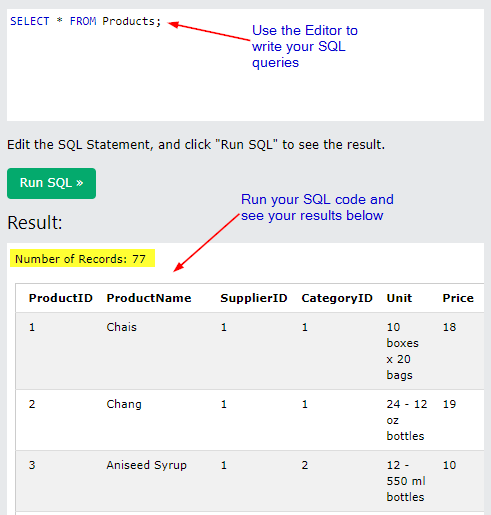The width and height of the screenshot is (491, 515).
Task: Select the SupplierID column header
Action: (254, 298)
